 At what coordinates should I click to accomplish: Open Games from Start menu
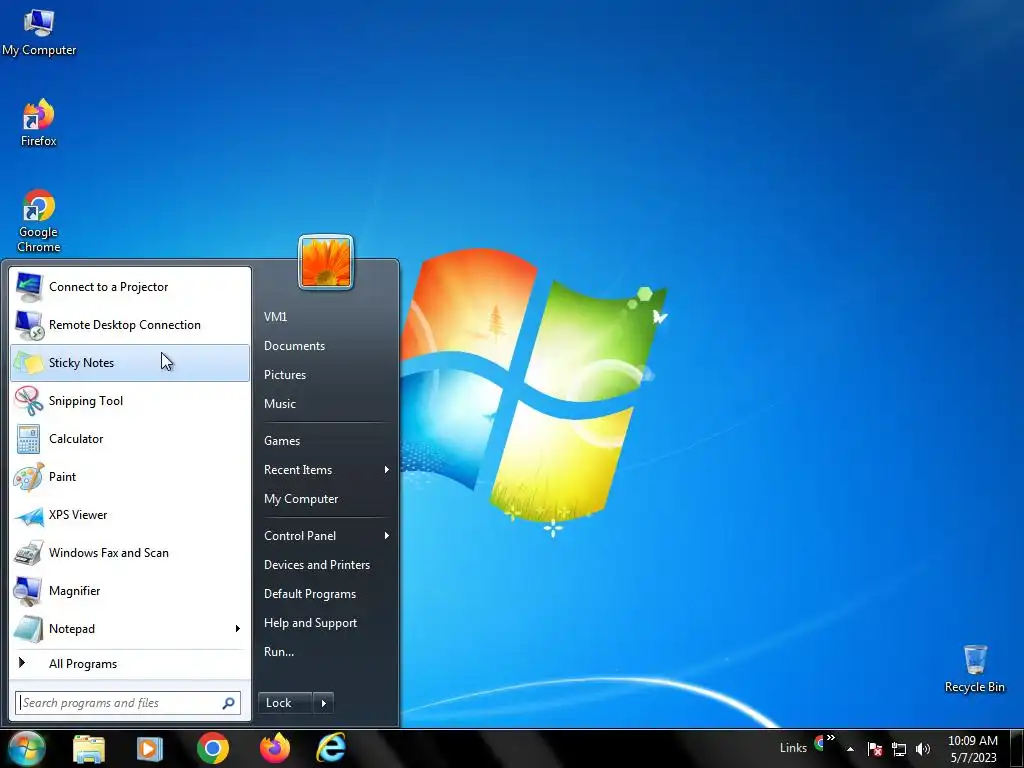pyautogui.click(x=282, y=441)
